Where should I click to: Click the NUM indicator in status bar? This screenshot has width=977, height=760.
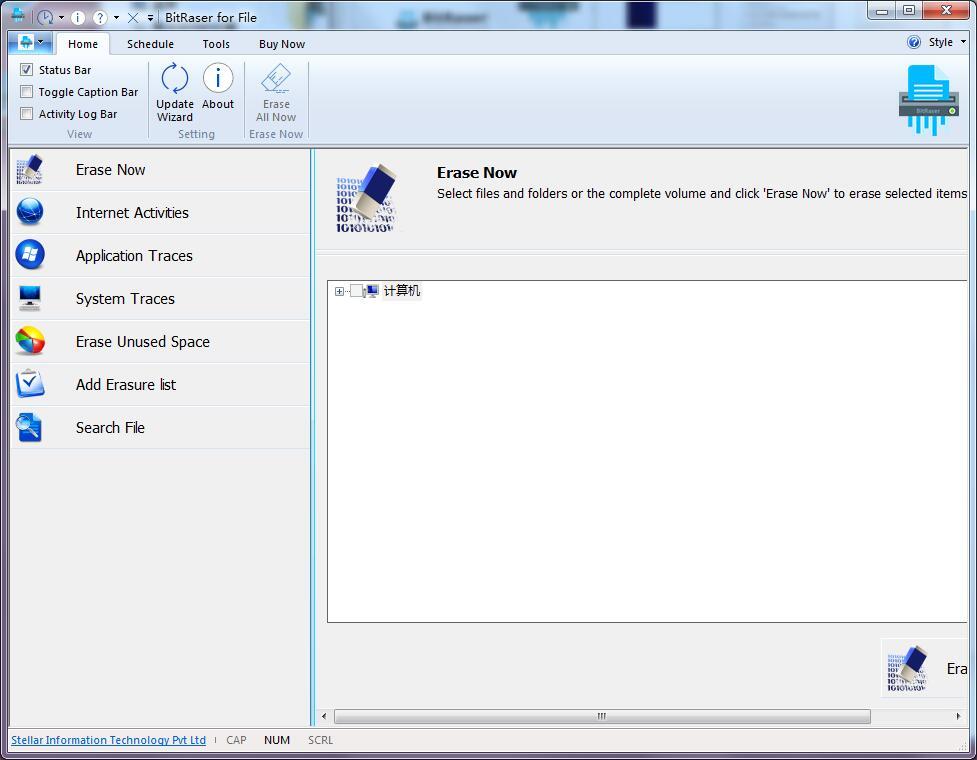point(277,740)
